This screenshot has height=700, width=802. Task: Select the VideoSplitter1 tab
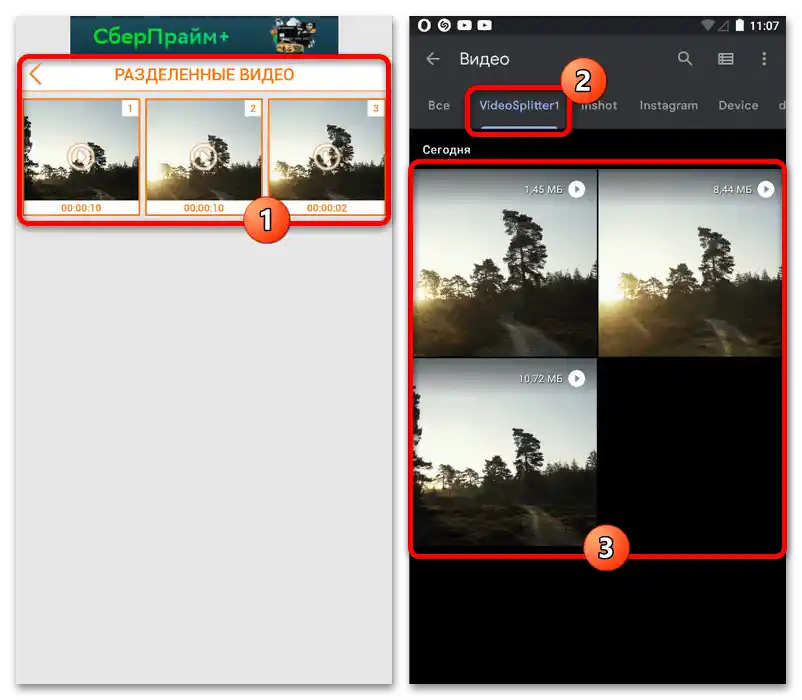519,105
